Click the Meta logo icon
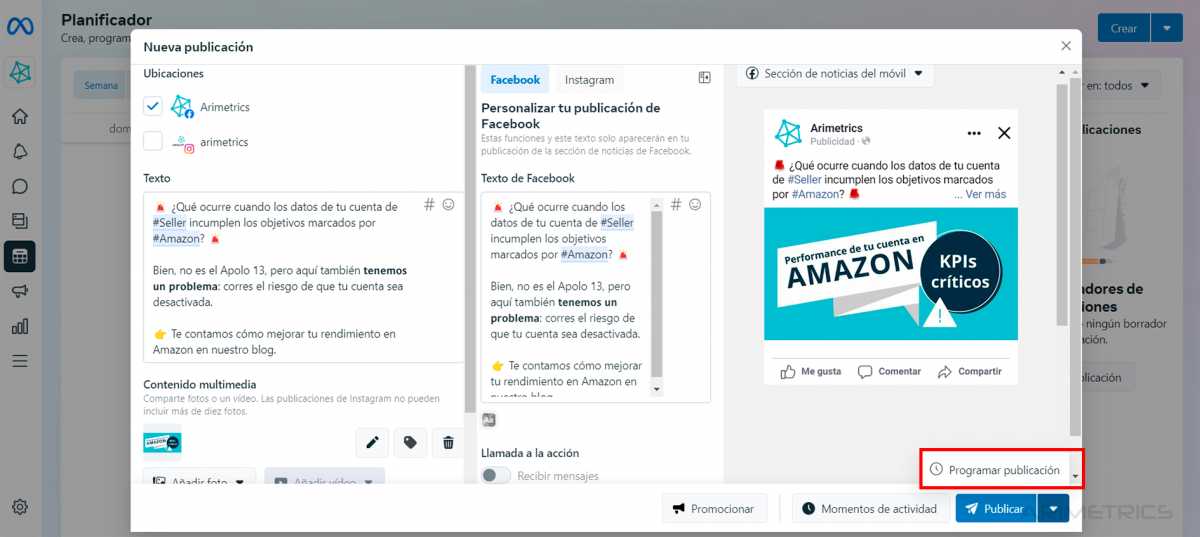The width and height of the screenshot is (1200, 537). (20, 27)
